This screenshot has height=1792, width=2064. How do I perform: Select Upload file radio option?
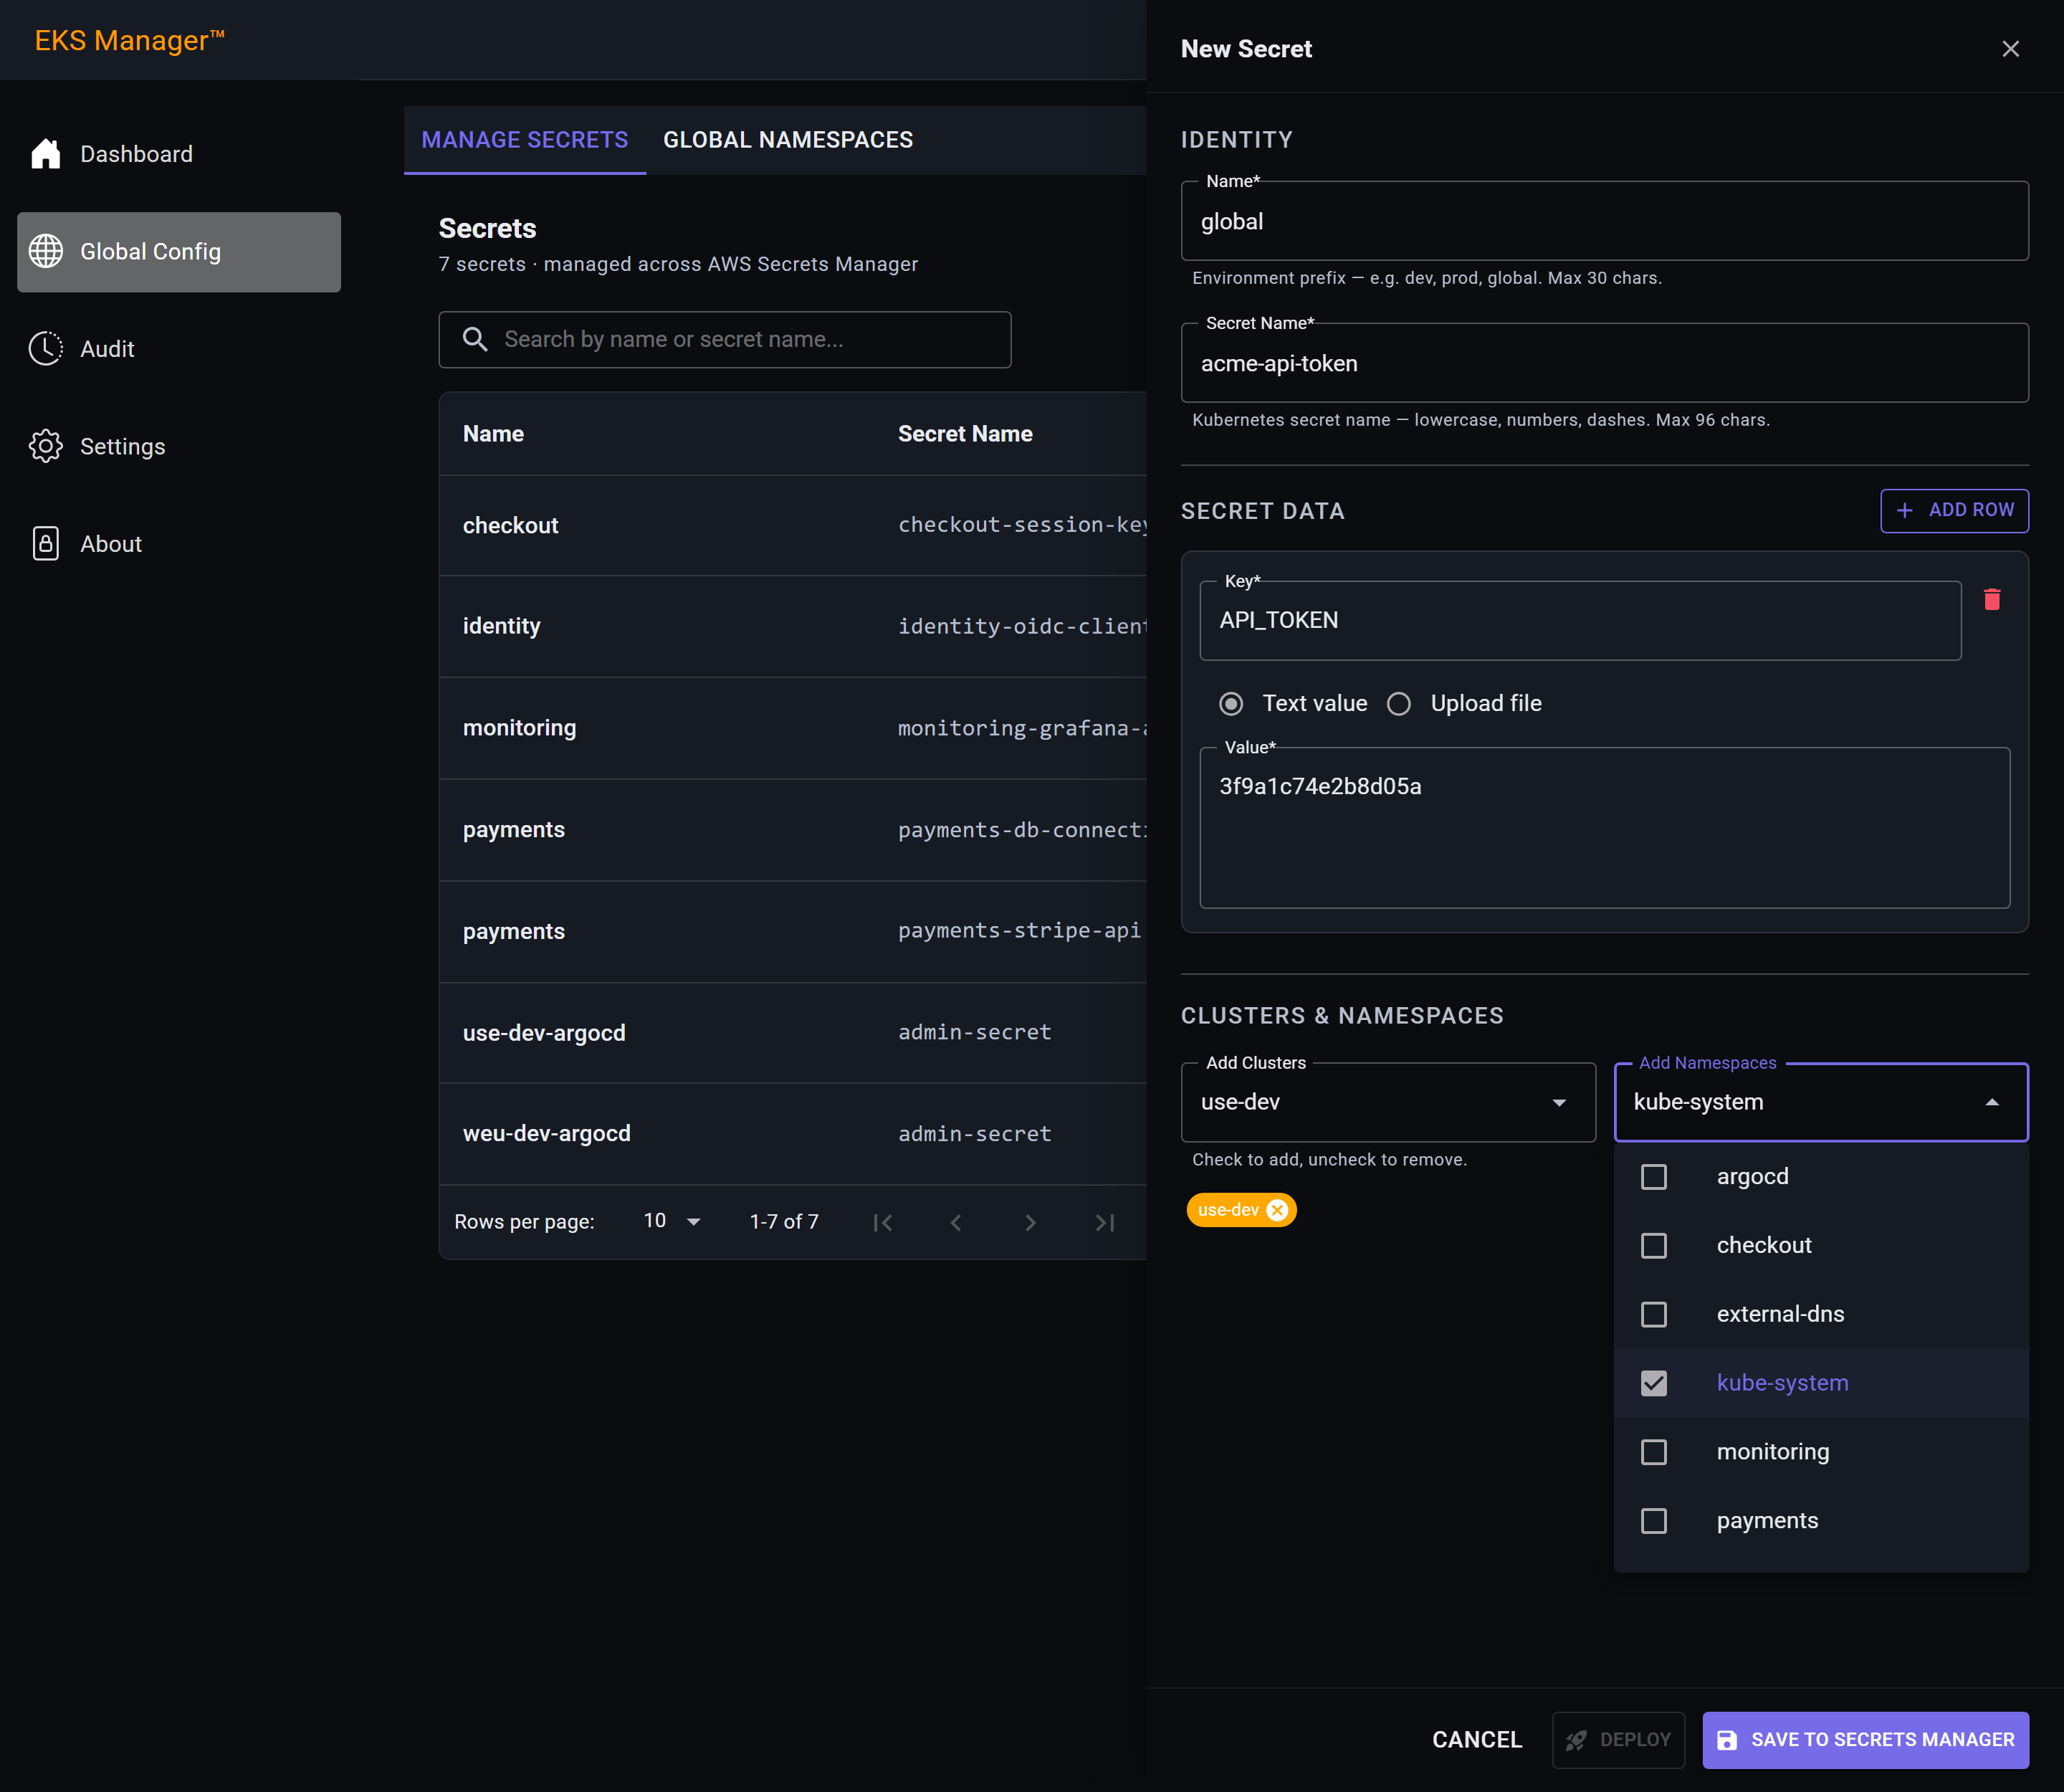point(1399,705)
